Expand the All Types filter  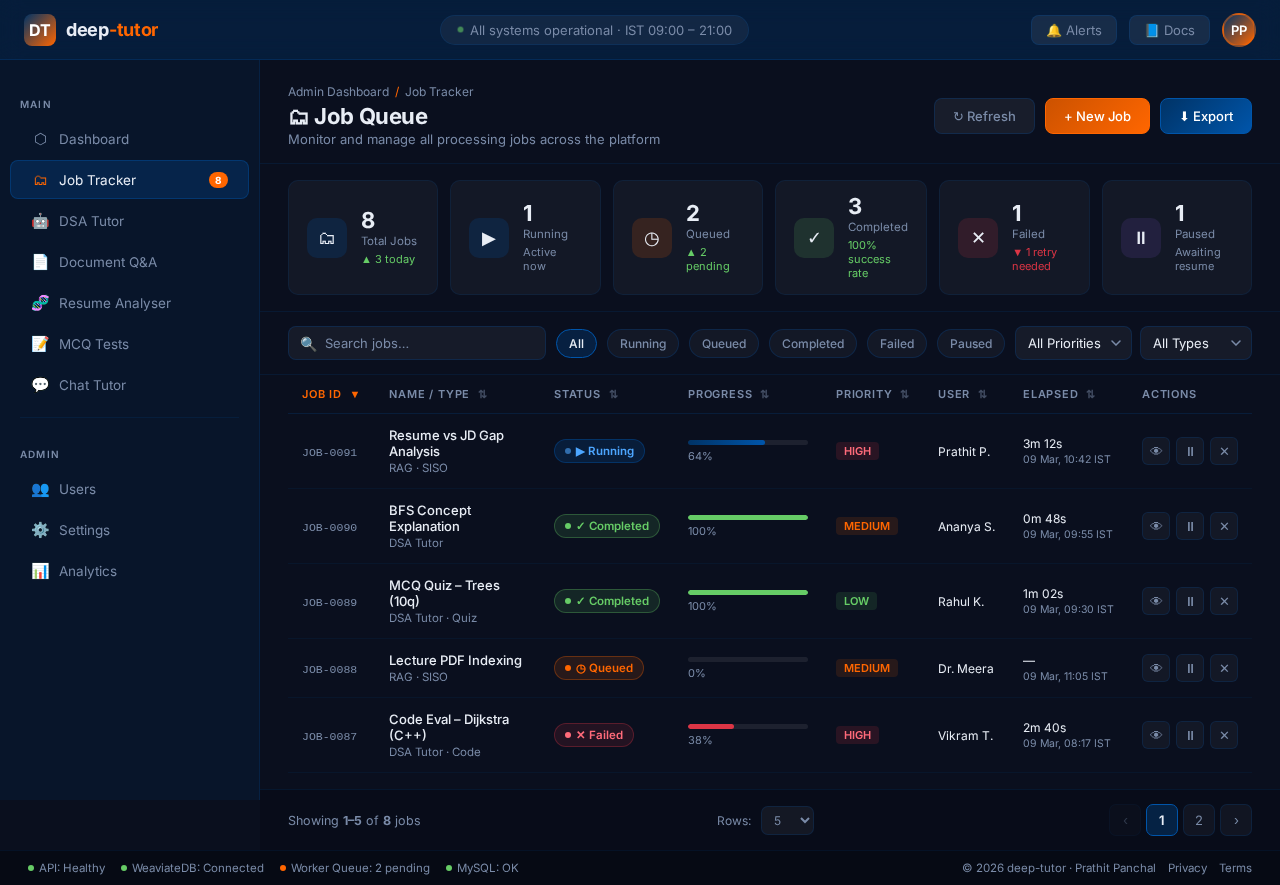pyautogui.click(x=1195, y=343)
